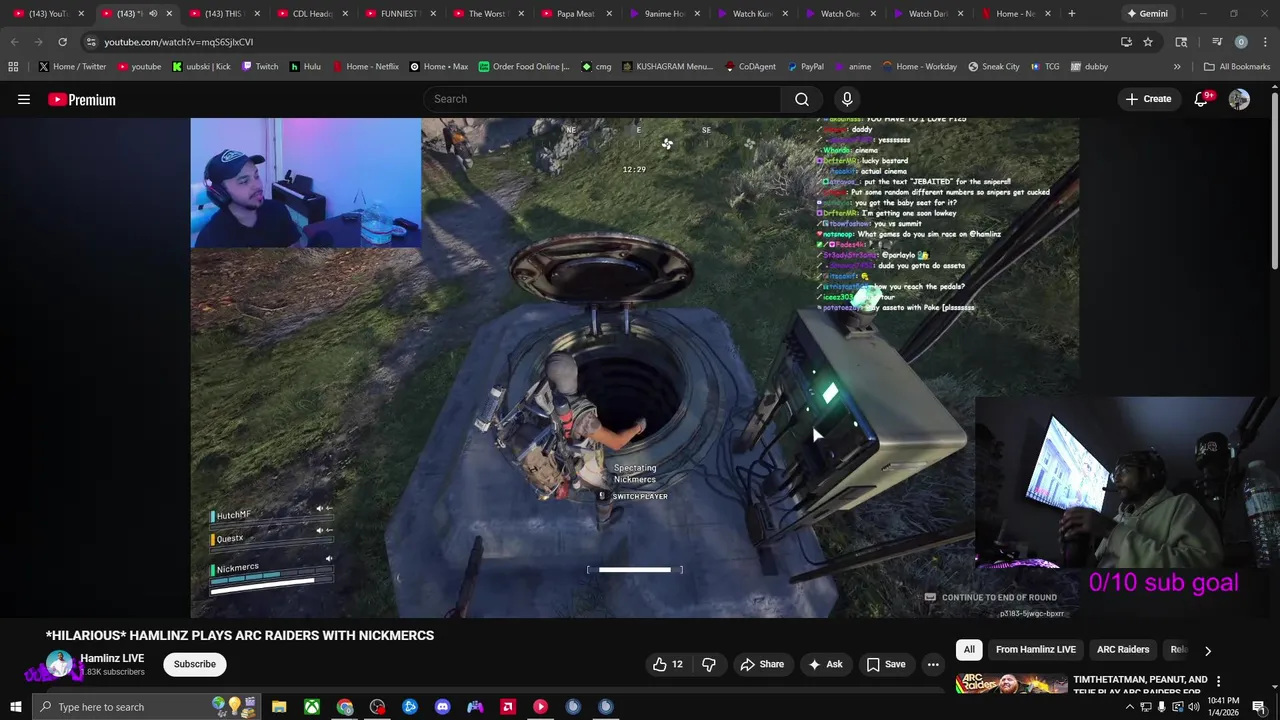
Task: Open volume control in system tray
Action: coord(1193,707)
